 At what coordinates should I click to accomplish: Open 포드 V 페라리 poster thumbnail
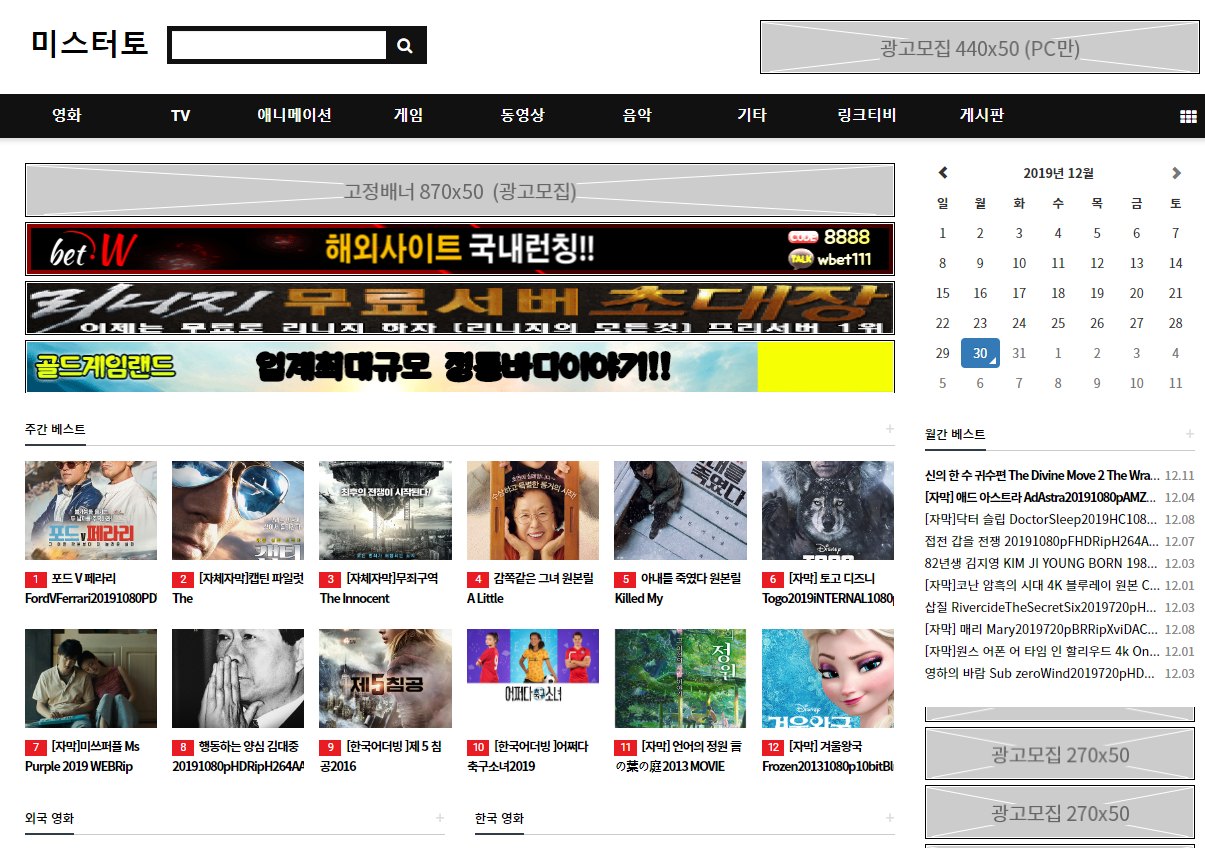pos(91,510)
